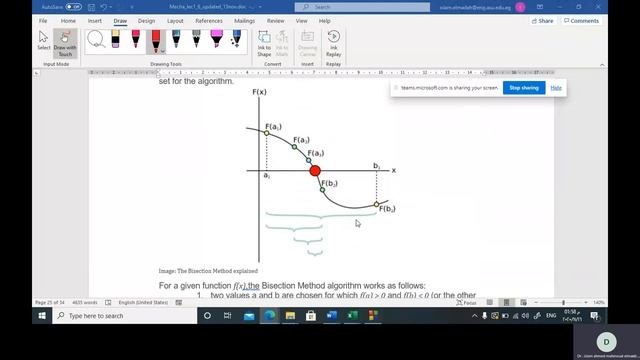Collapse the ribbon with the chevron

602,64
